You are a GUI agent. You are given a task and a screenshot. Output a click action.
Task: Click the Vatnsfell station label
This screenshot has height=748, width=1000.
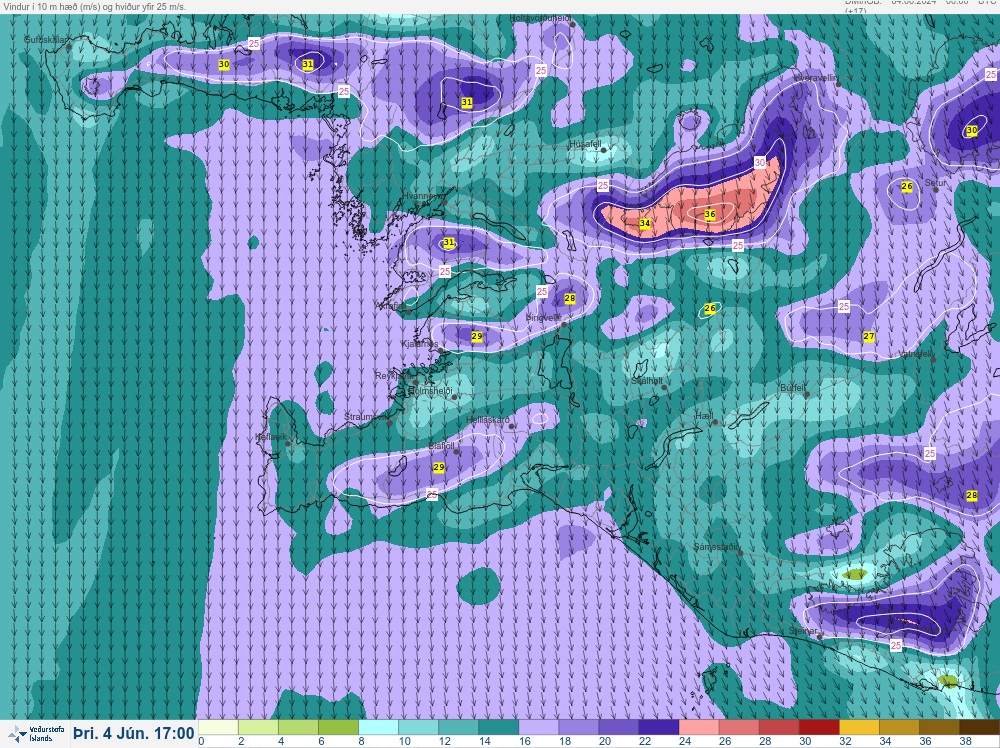tap(916, 354)
